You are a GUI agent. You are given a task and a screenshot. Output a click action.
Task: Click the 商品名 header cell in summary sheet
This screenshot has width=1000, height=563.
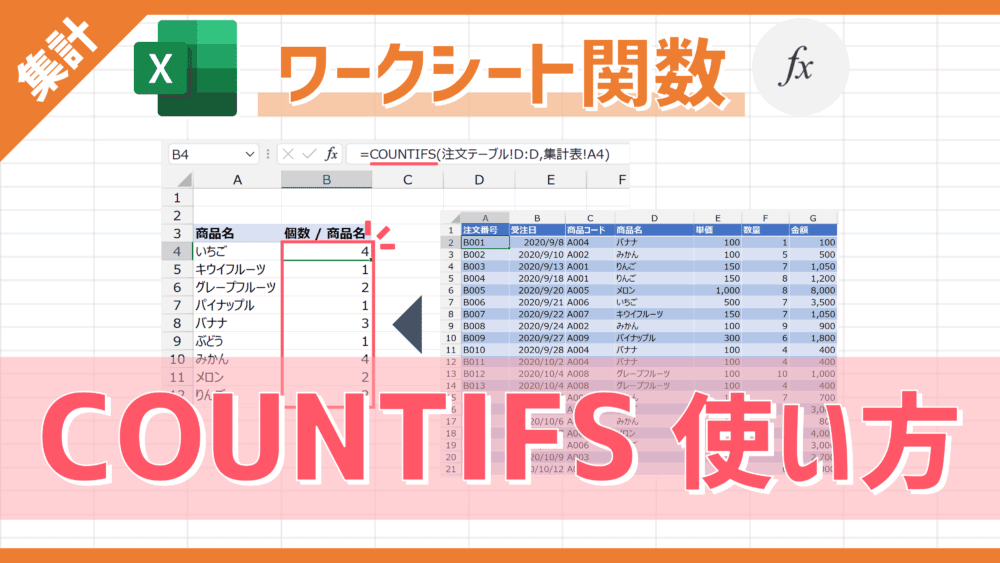(237, 233)
